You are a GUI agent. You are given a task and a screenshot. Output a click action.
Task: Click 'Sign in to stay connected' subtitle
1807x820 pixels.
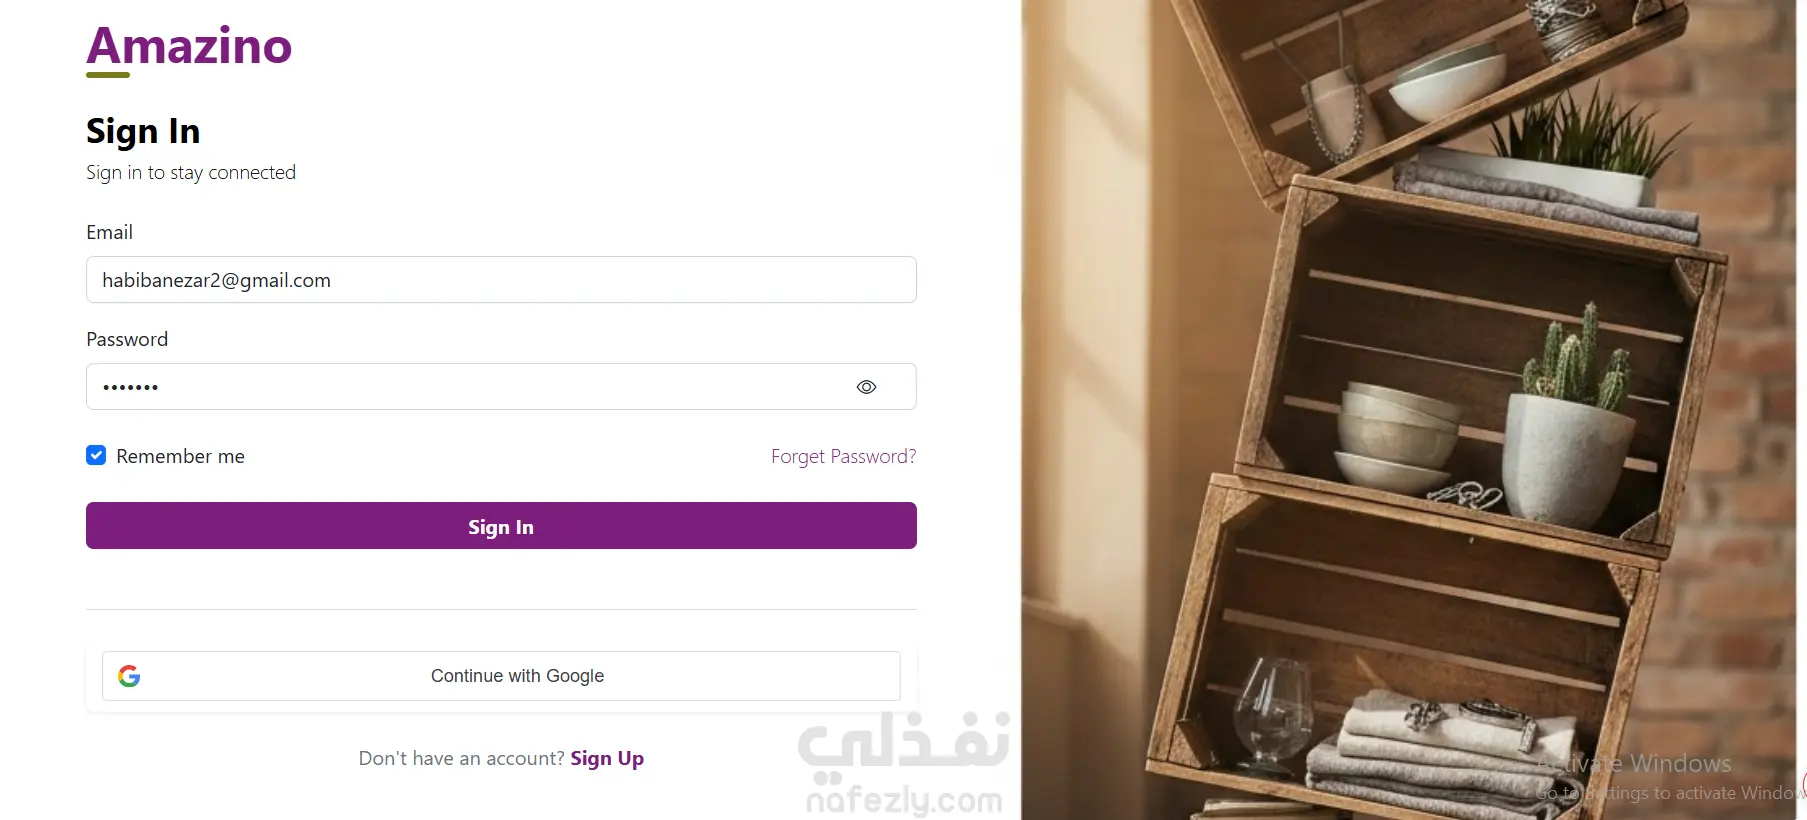coord(191,172)
